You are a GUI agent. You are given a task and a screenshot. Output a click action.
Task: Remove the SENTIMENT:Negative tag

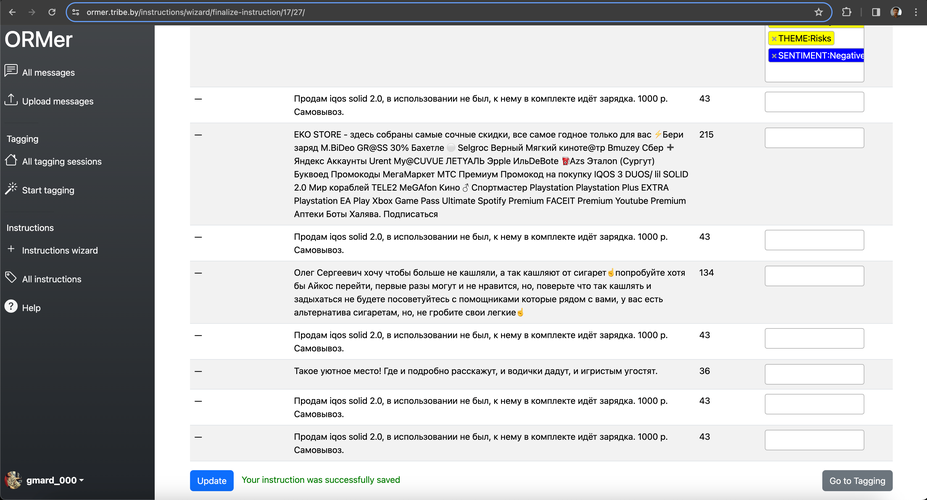tap(773, 56)
